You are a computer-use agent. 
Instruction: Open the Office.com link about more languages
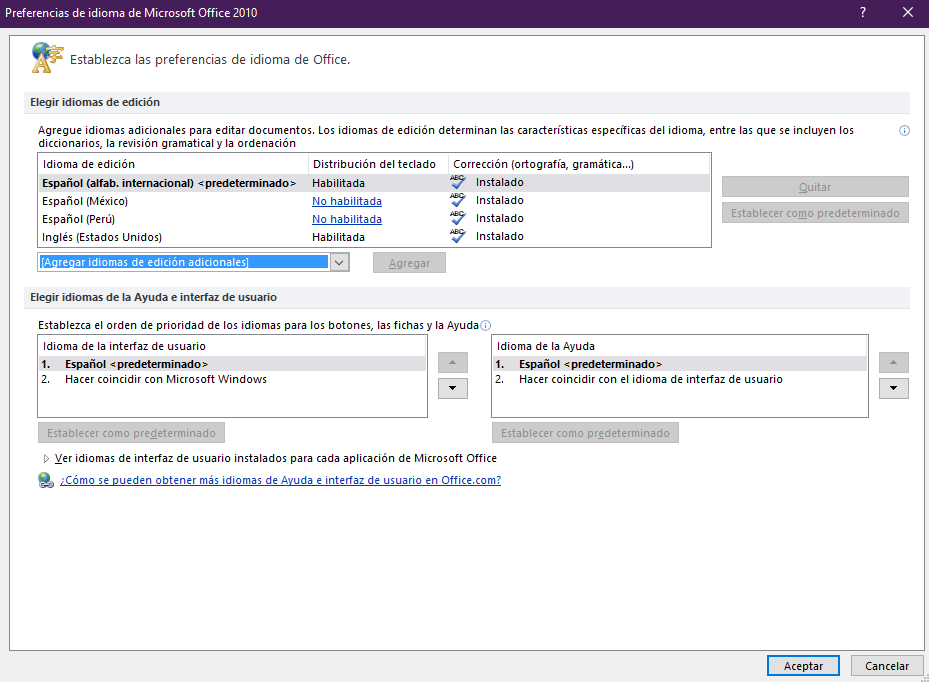280,480
